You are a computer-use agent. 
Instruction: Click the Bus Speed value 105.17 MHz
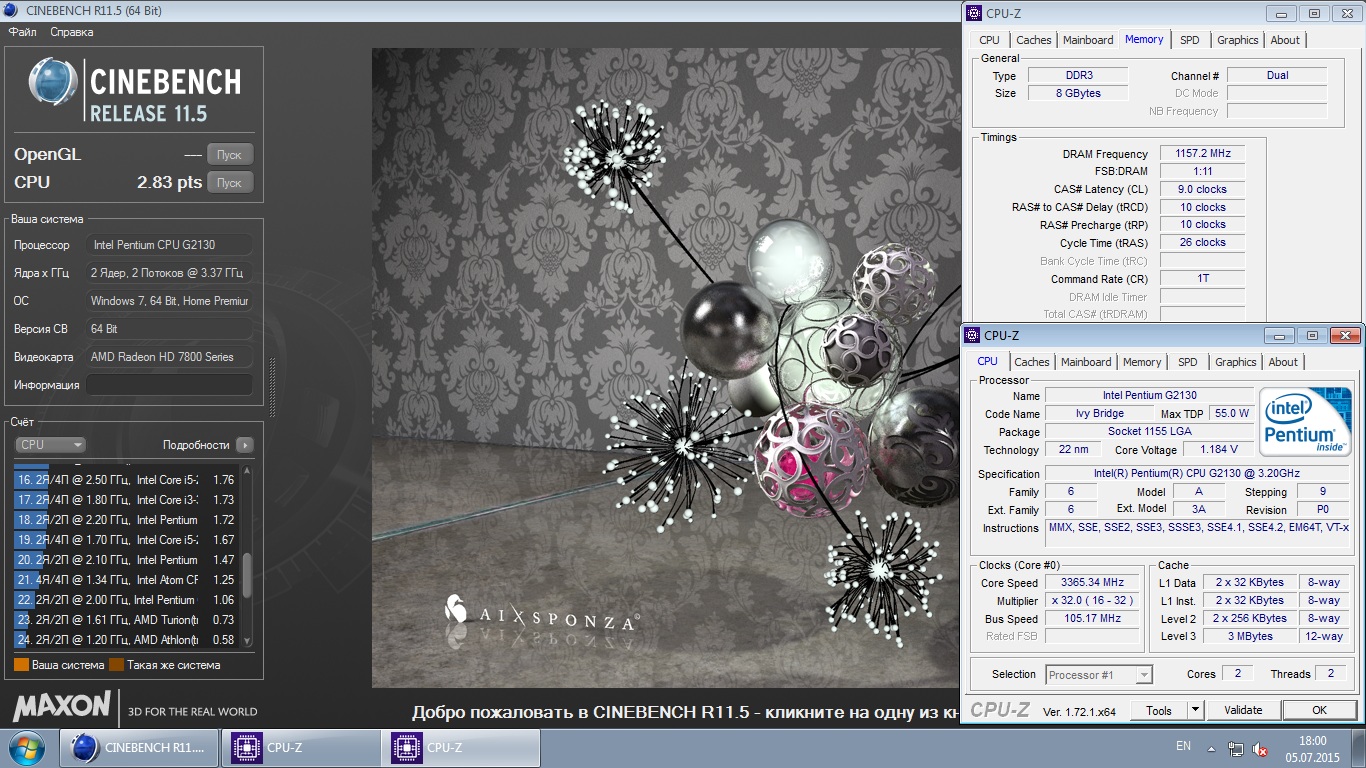point(1093,619)
